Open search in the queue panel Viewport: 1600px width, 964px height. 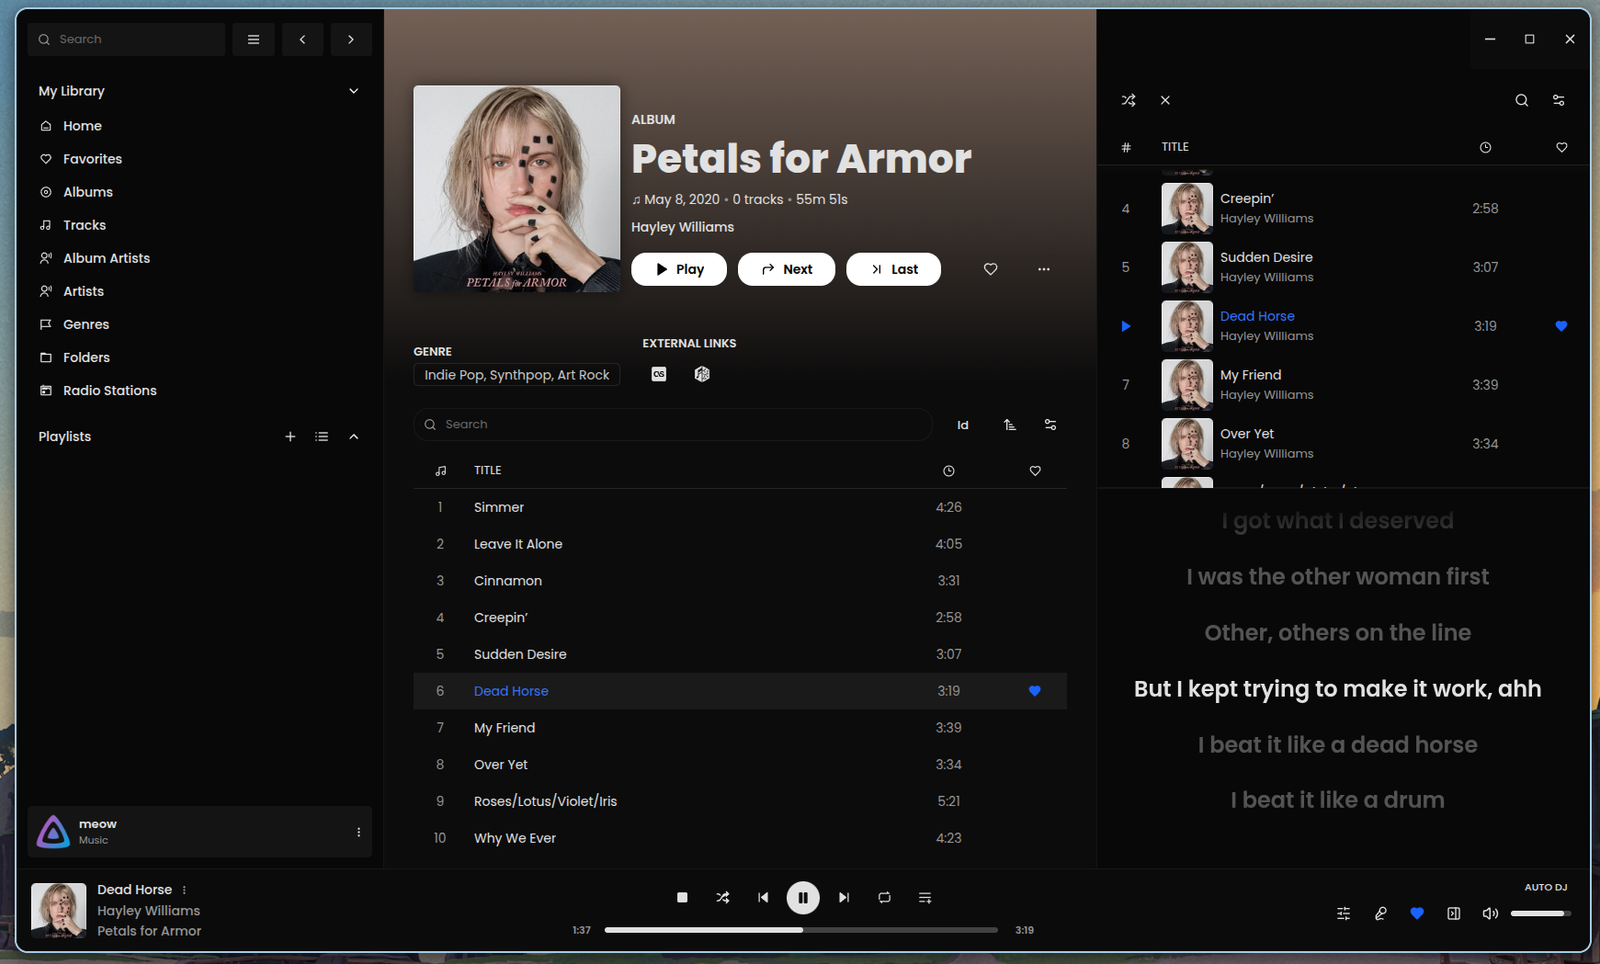pyautogui.click(x=1521, y=100)
